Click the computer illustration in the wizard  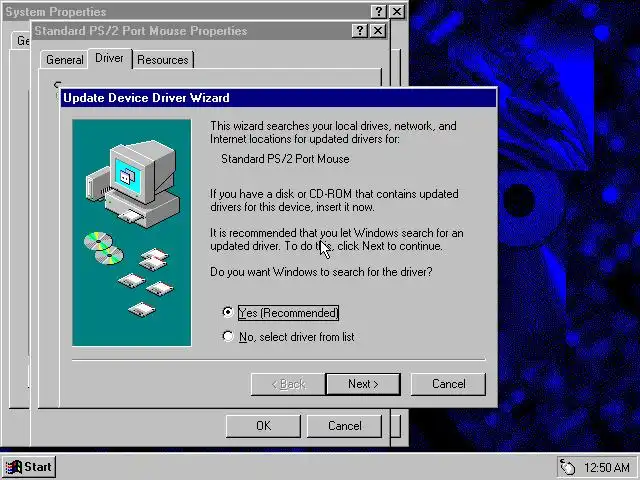click(x=133, y=183)
